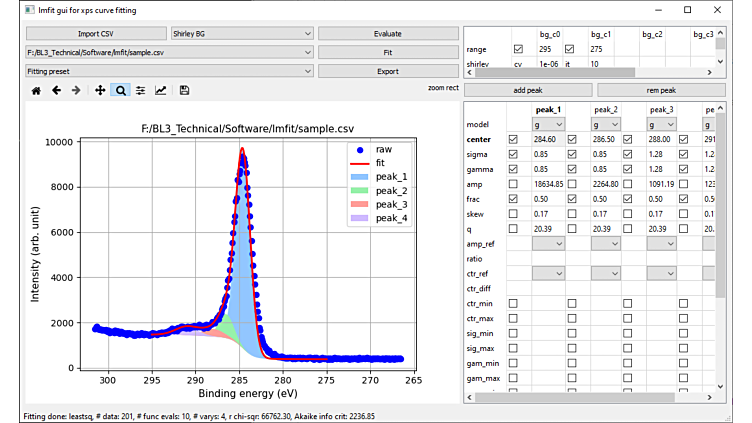Open the peak_1 model type dropdown
The image size is (752, 423).
[549, 124]
